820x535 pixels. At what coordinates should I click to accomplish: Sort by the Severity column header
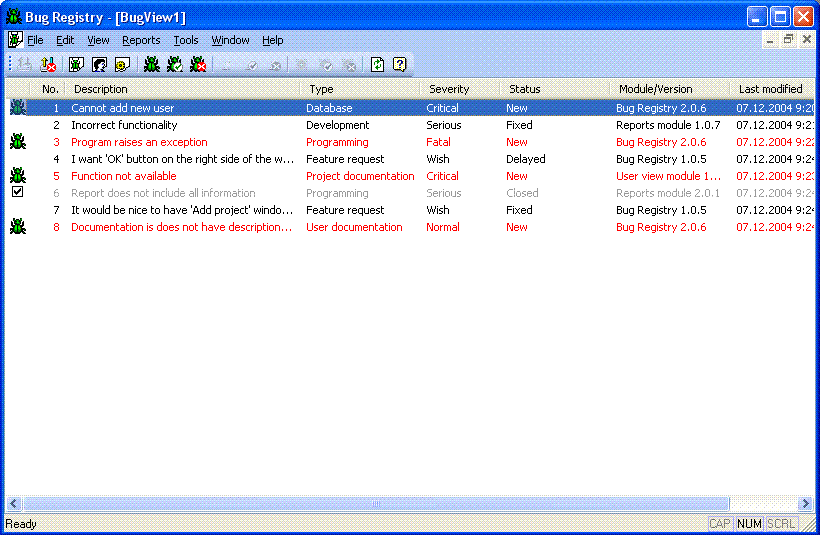pyautogui.click(x=460, y=89)
